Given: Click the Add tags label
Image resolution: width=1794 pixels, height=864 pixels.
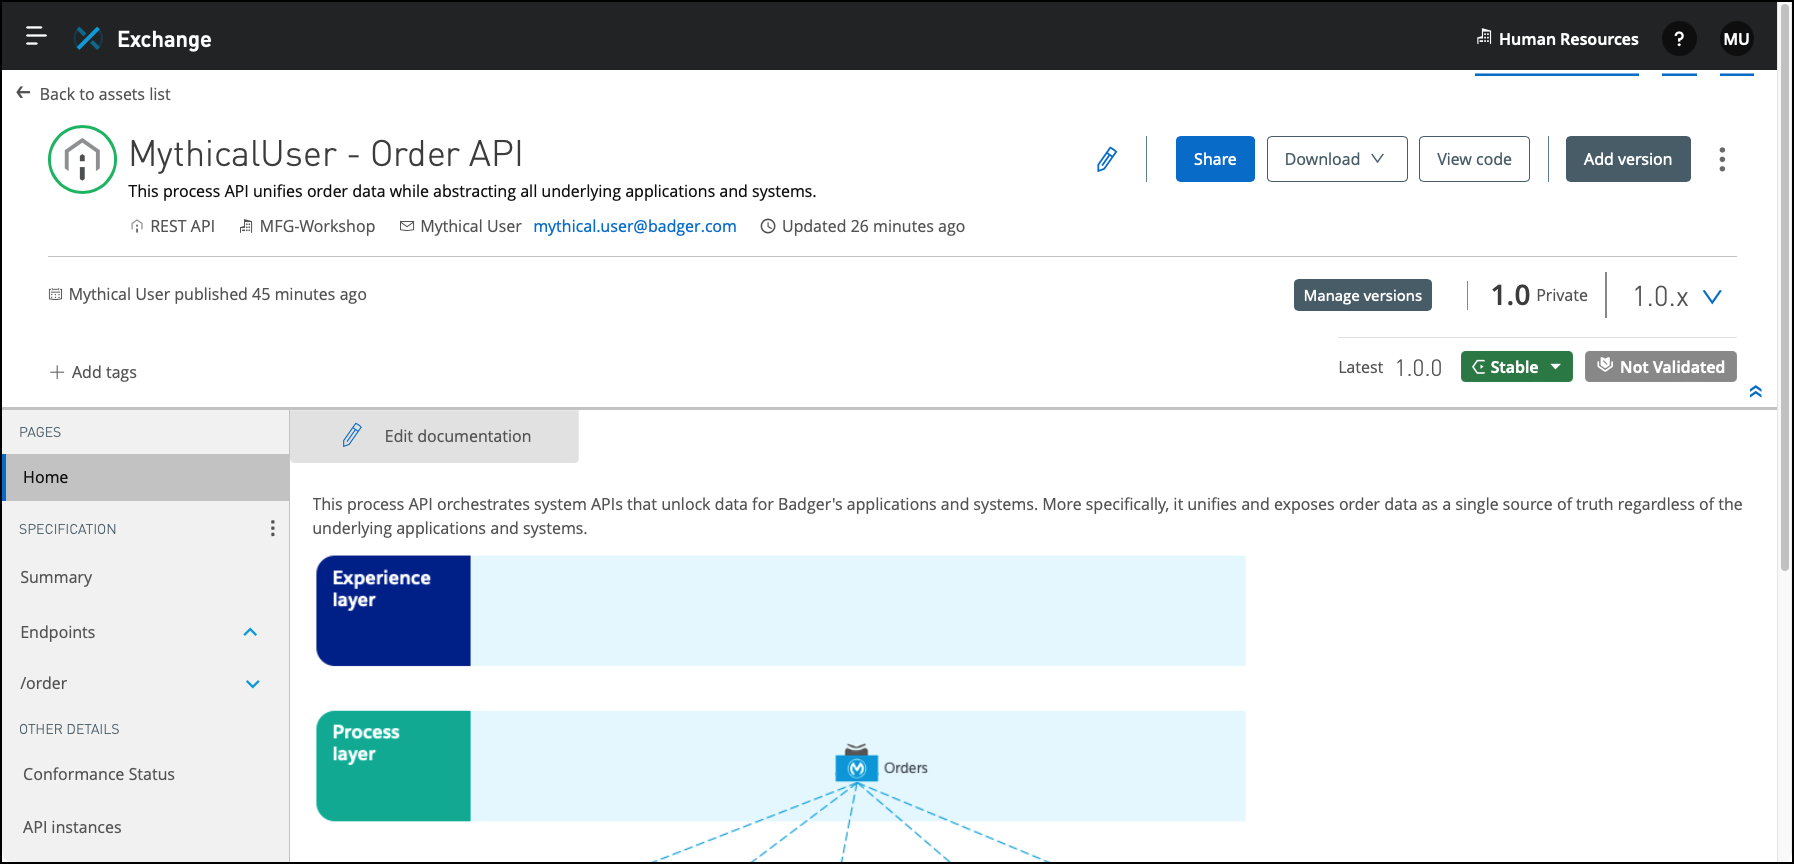Looking at the screenshot, I should click(x=104, y=372).
